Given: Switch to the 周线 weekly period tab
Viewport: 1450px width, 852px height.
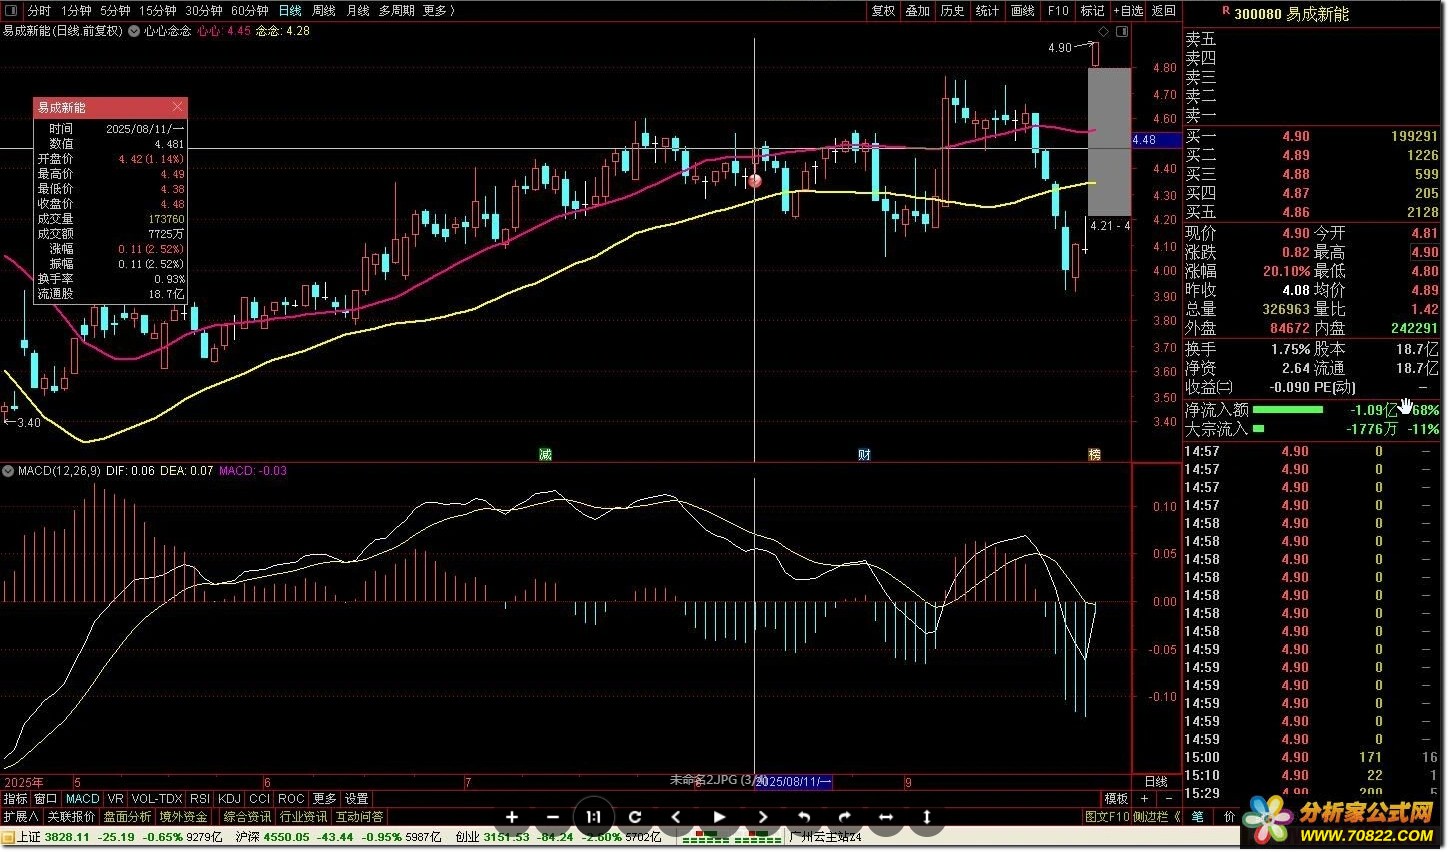Looking at the screenshot, I should [323, 11].
